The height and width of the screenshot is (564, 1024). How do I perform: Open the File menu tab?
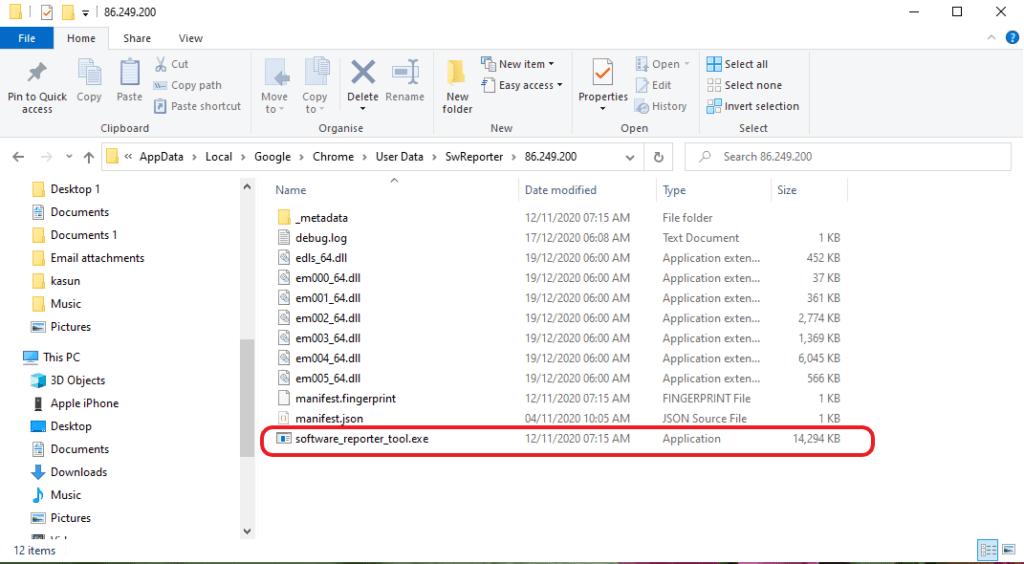click(x=27, y=38)
